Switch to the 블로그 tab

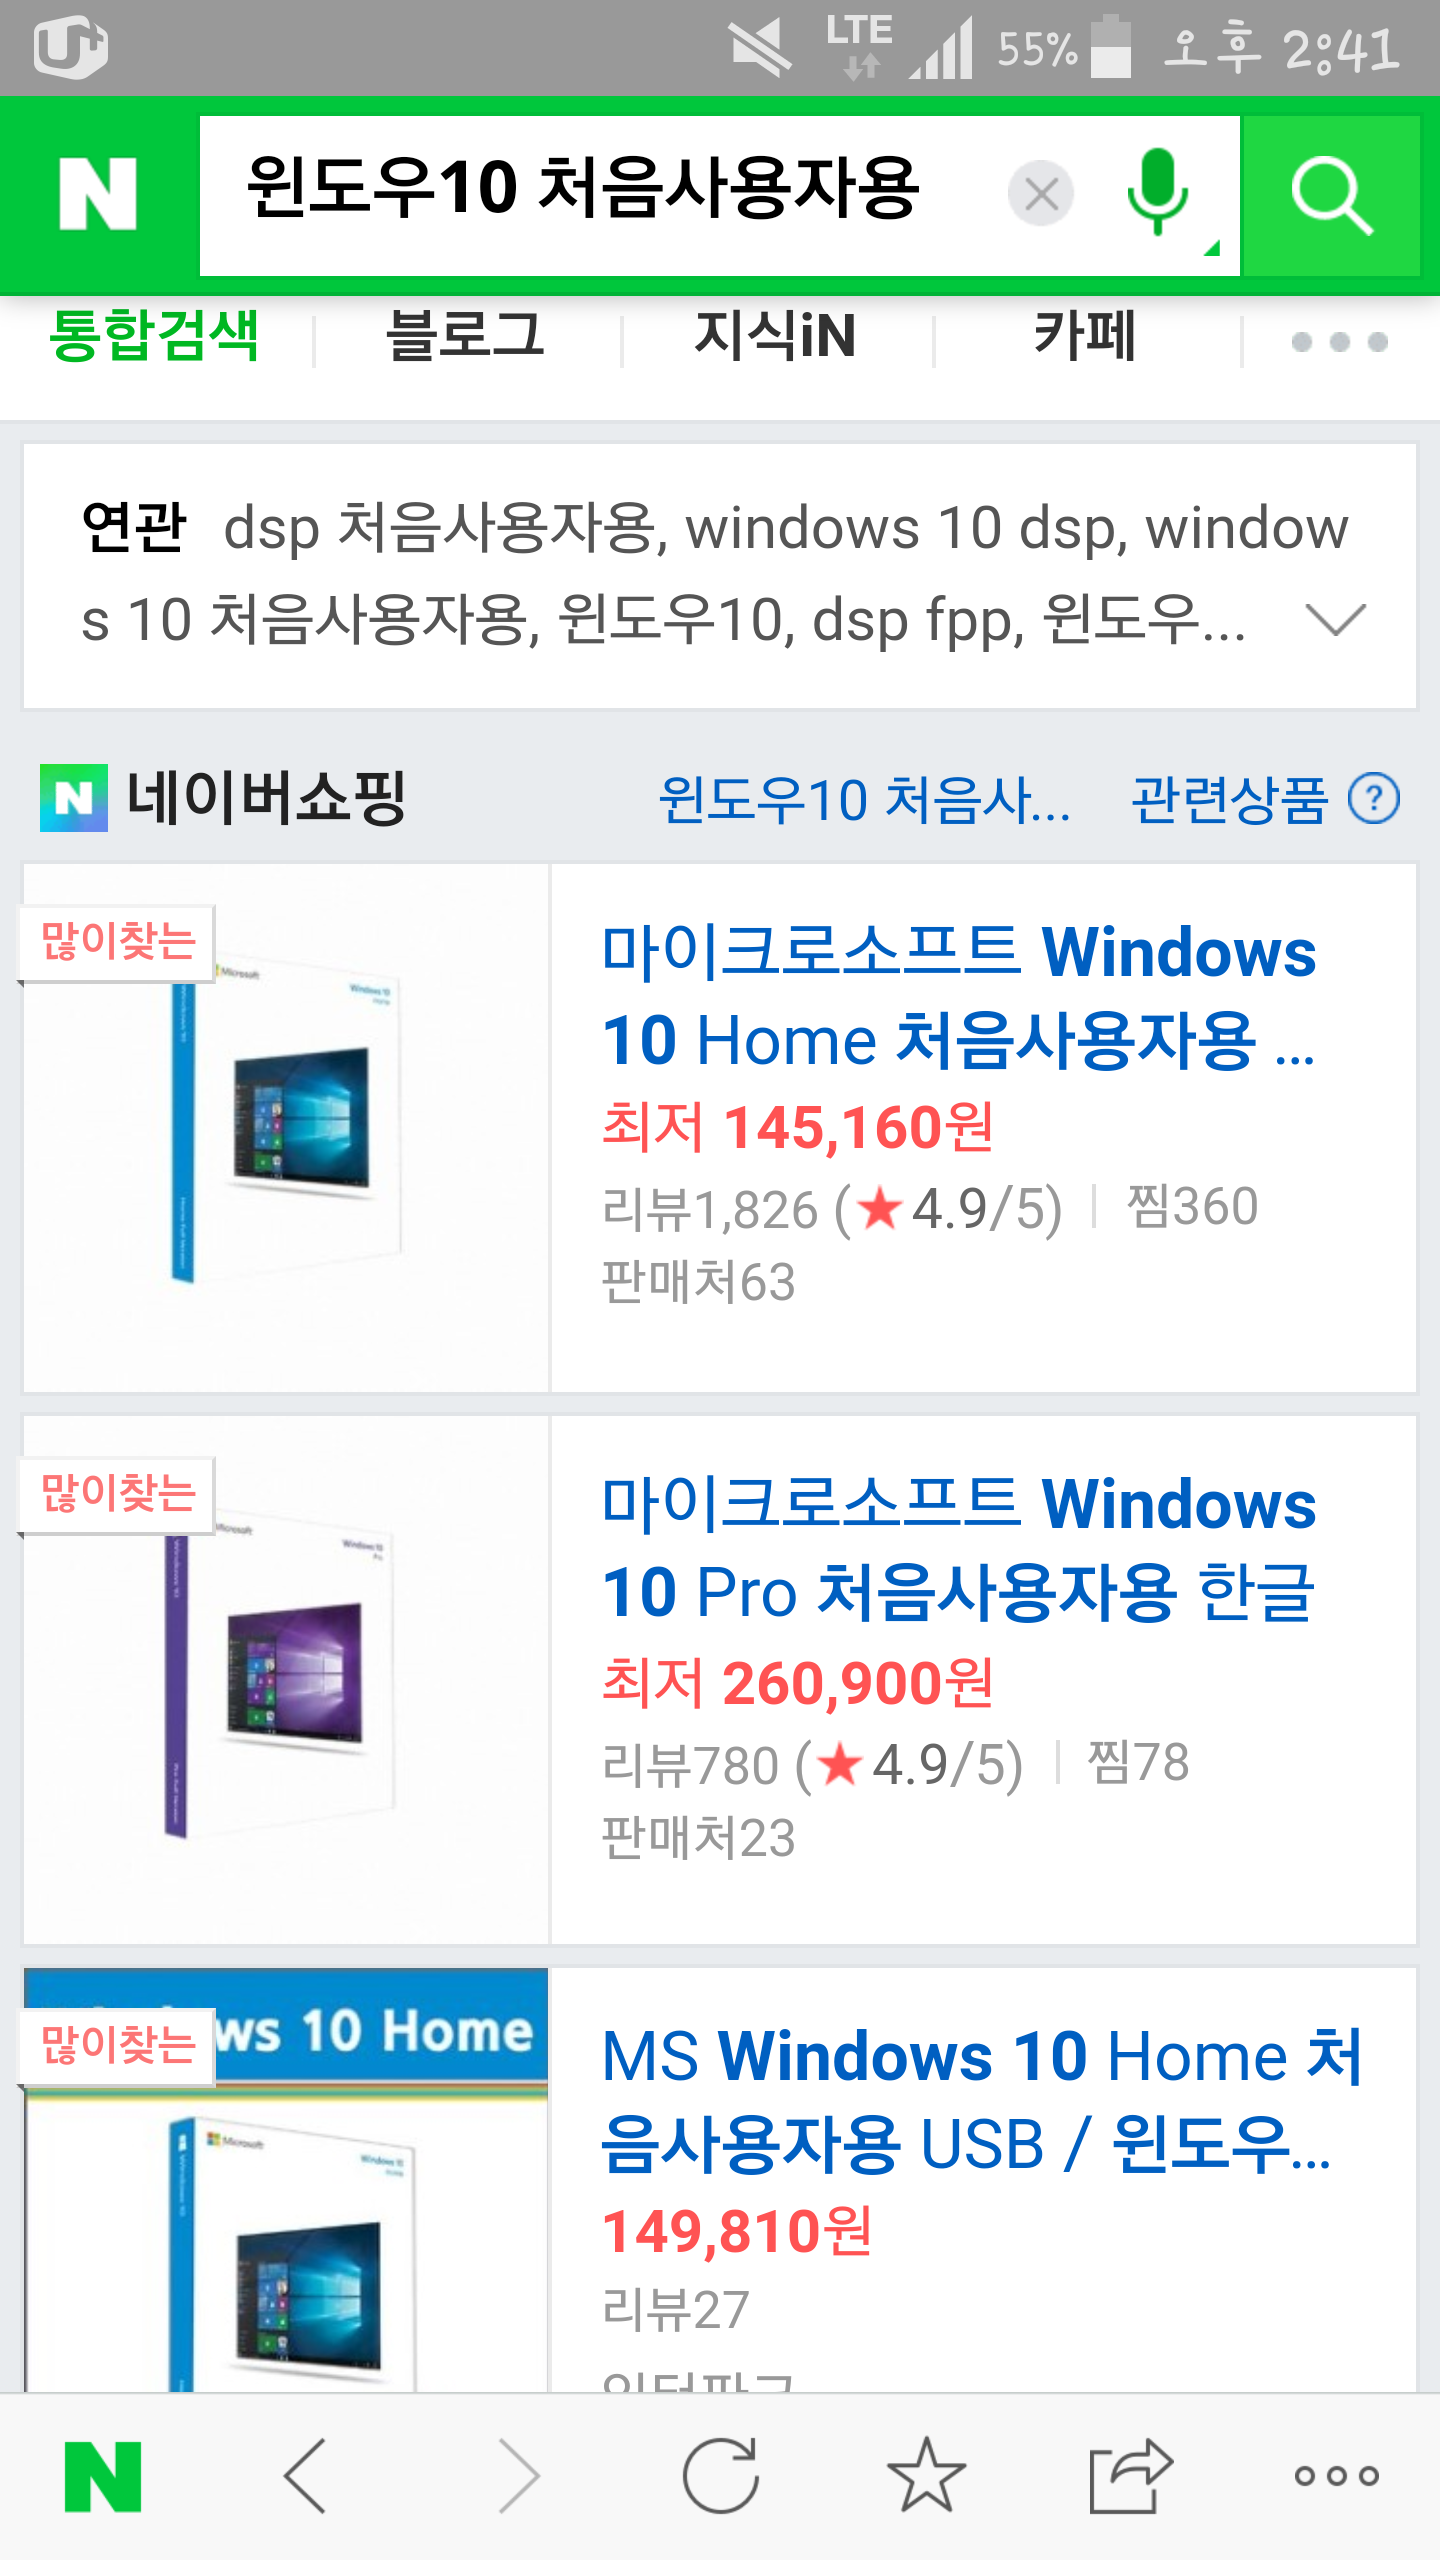pyautogui.click(x=465, y=335)
